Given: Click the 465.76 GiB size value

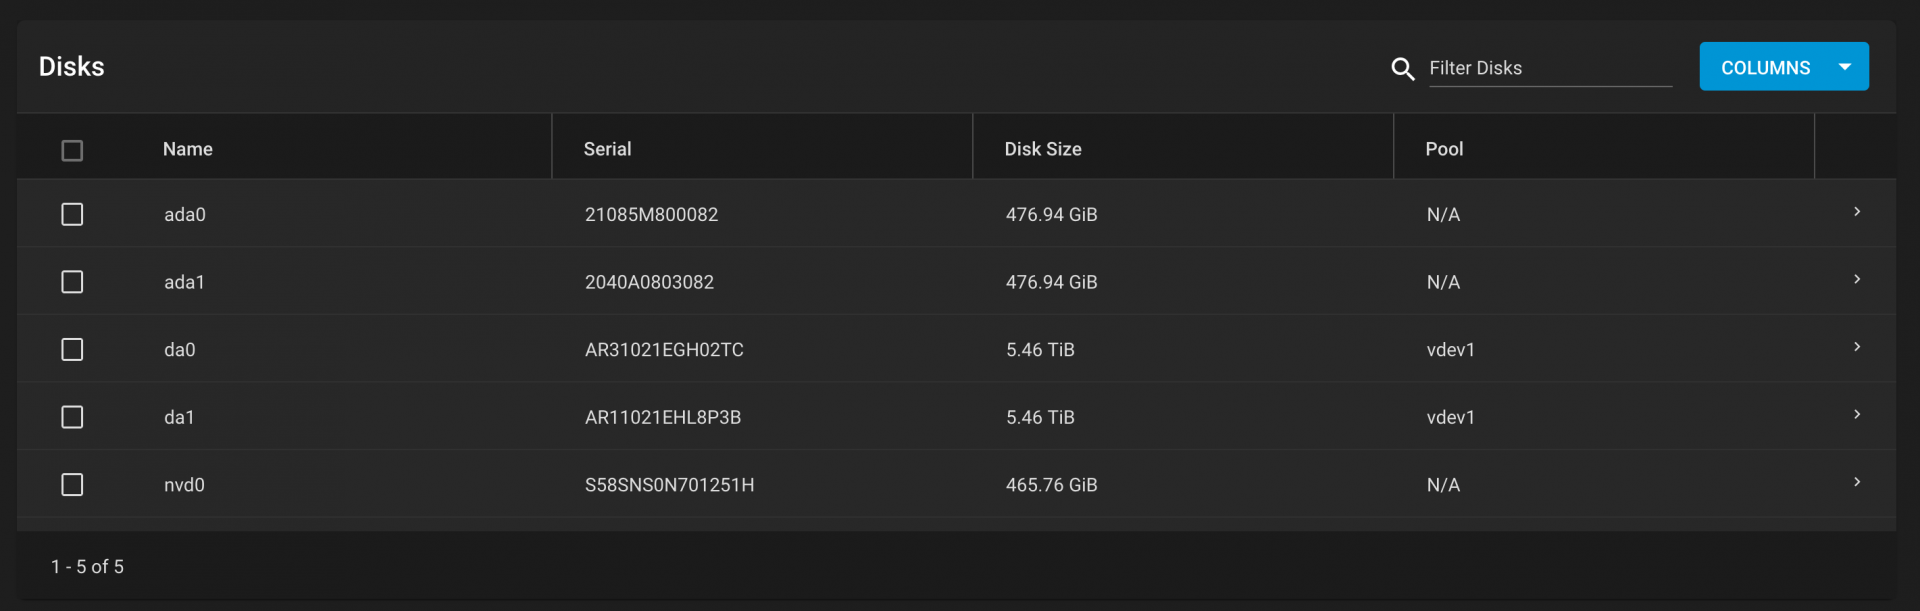Looking at the screenshot, I should point(1051,485).
